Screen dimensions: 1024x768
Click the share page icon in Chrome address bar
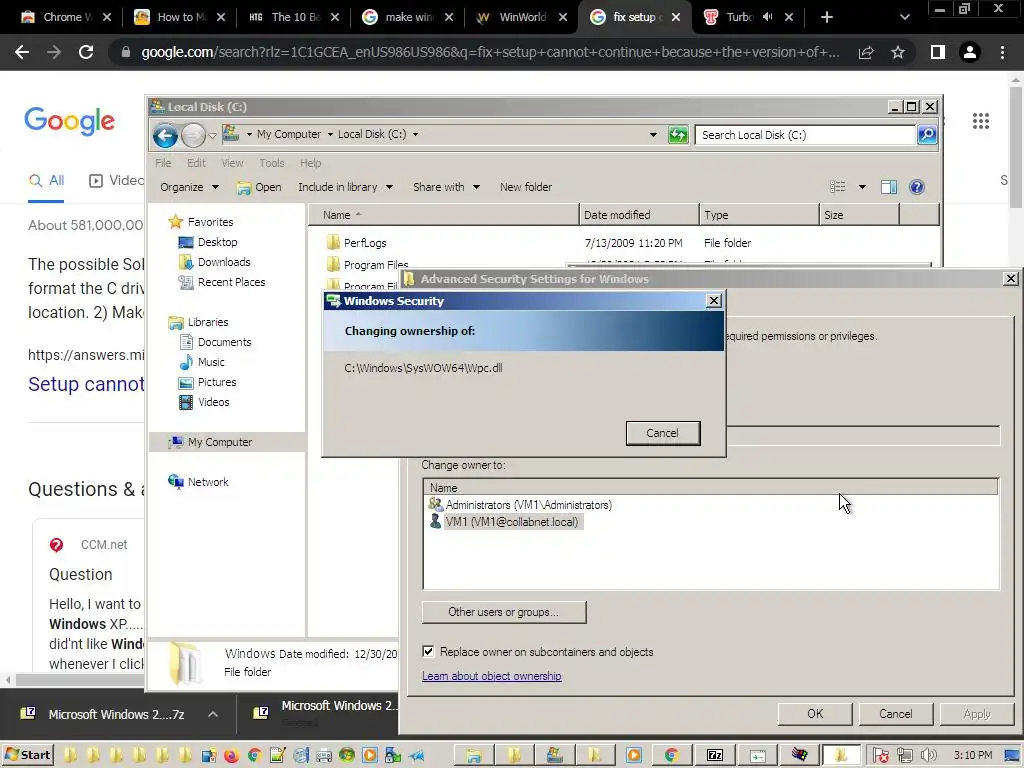coord(867,52)
